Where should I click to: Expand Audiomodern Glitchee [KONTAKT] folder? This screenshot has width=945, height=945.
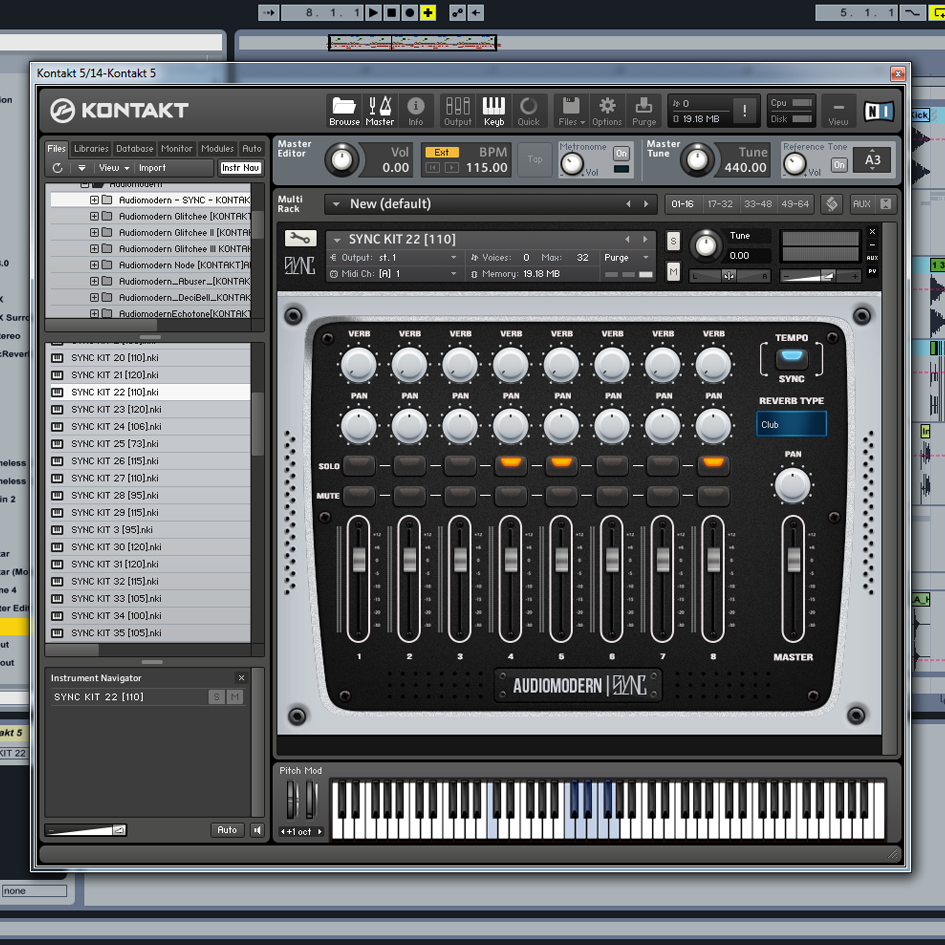coord(94,216)
